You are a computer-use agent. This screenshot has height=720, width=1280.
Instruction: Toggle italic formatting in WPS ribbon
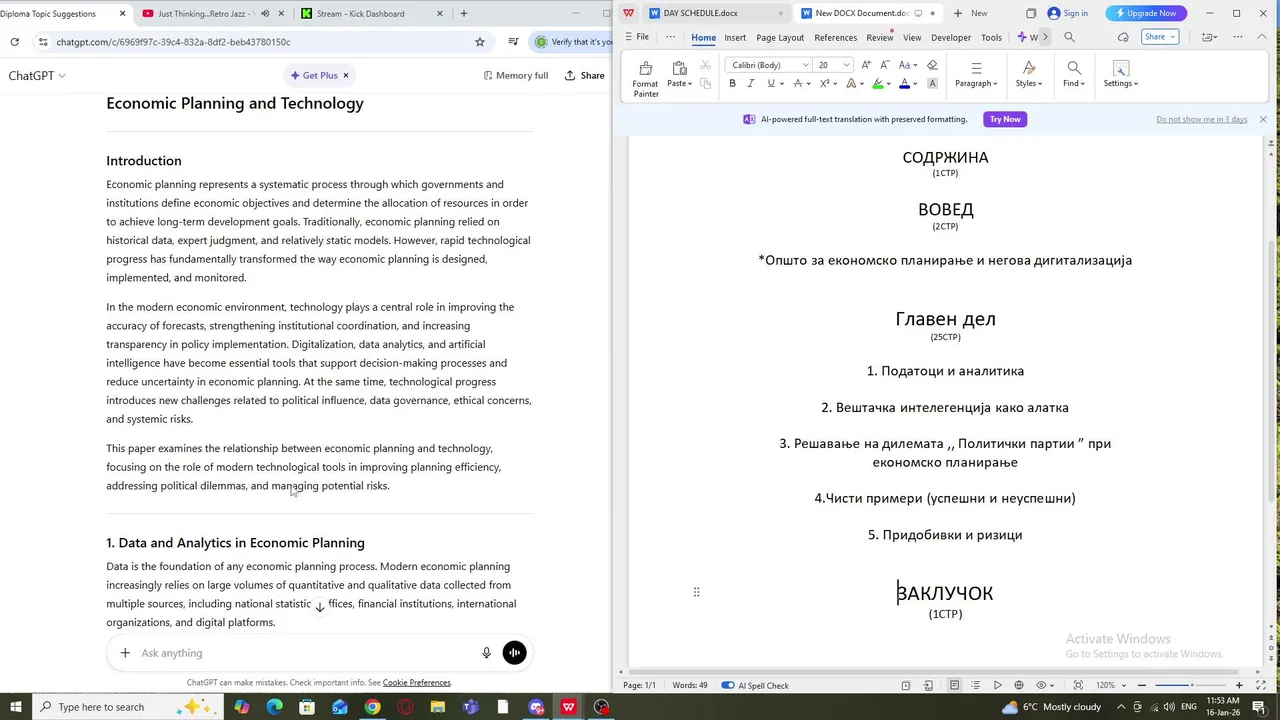tap(751, 84)
